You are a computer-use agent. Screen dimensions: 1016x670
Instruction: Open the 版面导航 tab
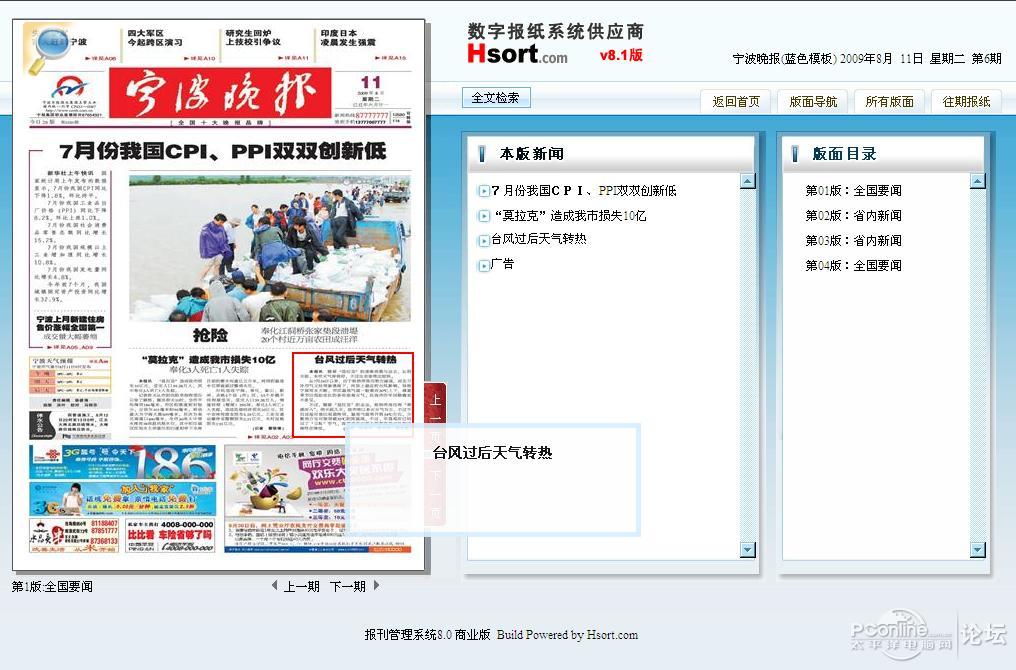813,102
